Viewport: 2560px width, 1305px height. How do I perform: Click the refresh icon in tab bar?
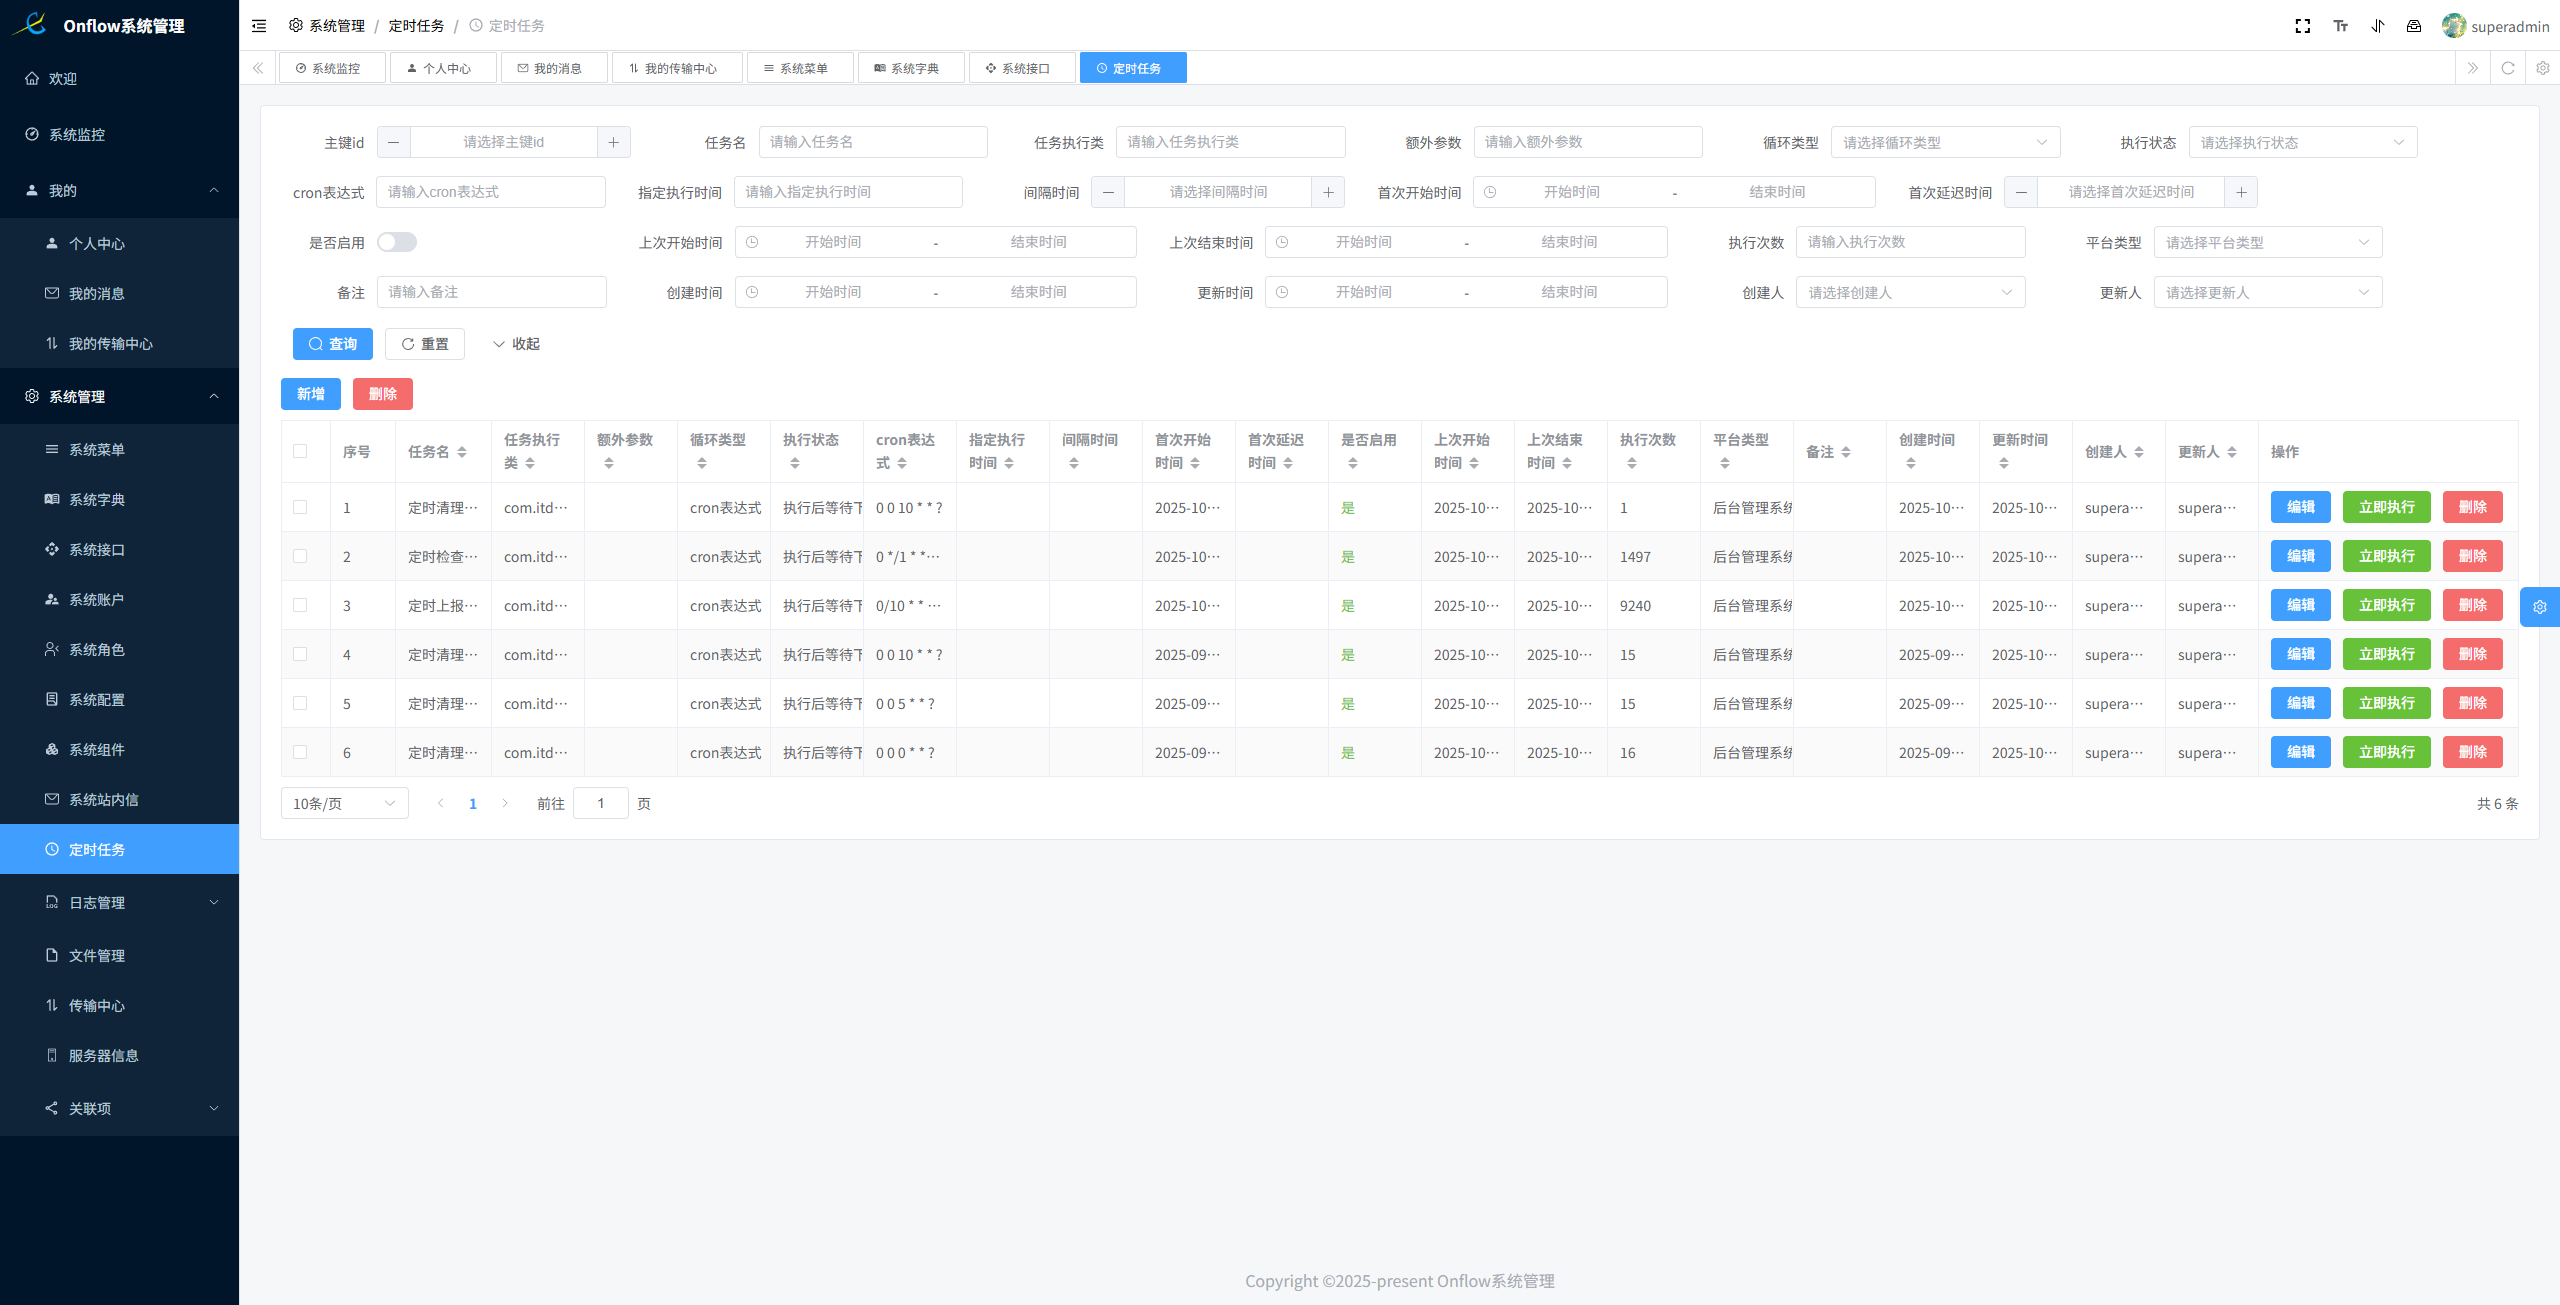[x=2507, y=68]
